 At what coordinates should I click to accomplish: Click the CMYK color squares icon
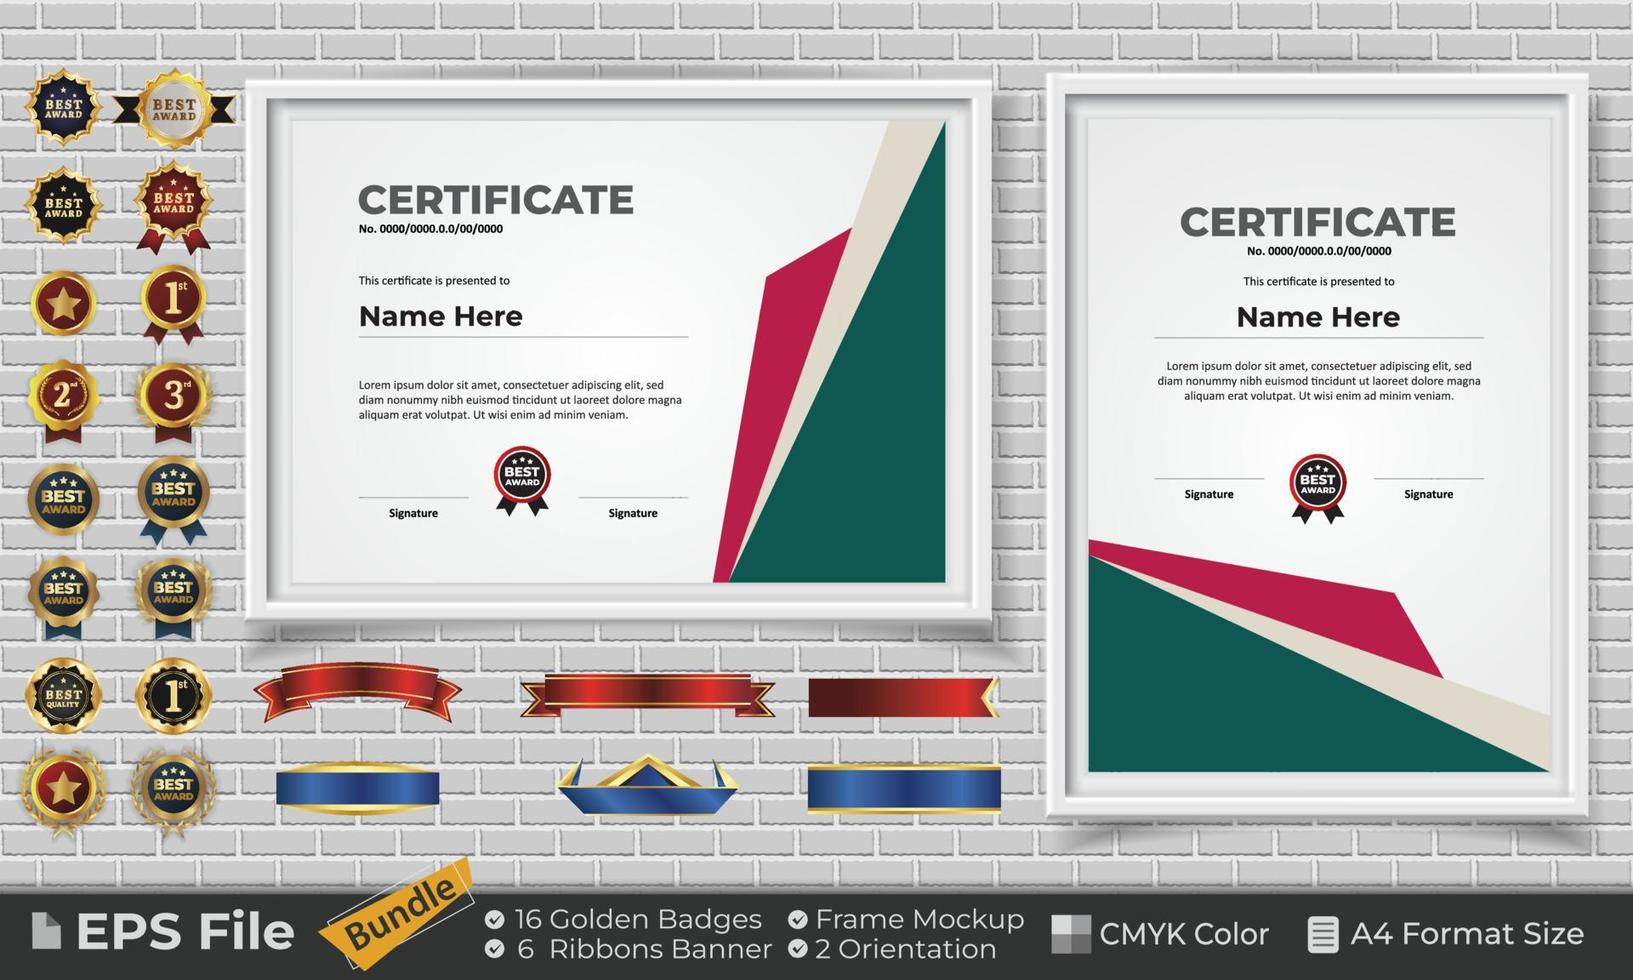click(x=1071, y=934)
